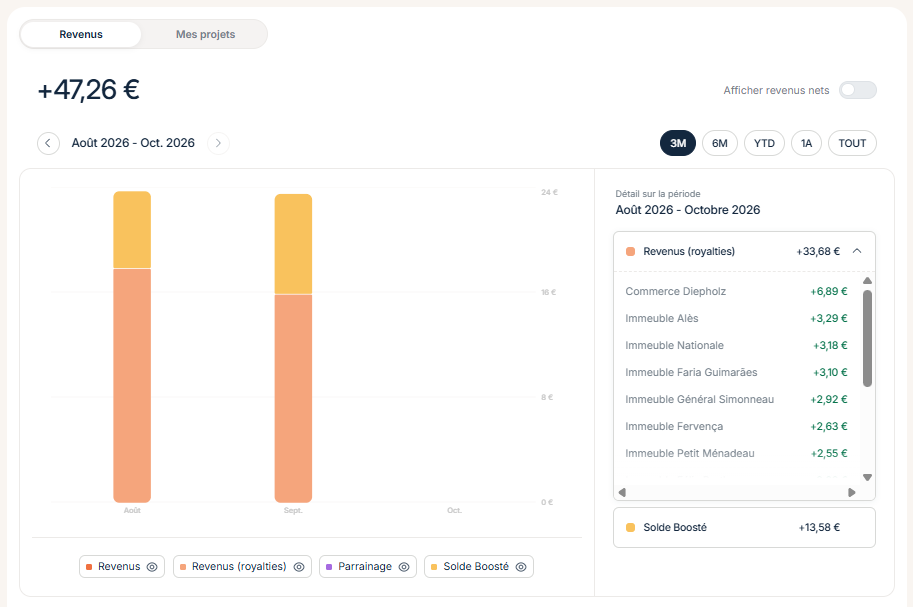The width and height of the screenshot is (913, 607).
Task: Select the YTD time range
Action: (x=764, y=143)
